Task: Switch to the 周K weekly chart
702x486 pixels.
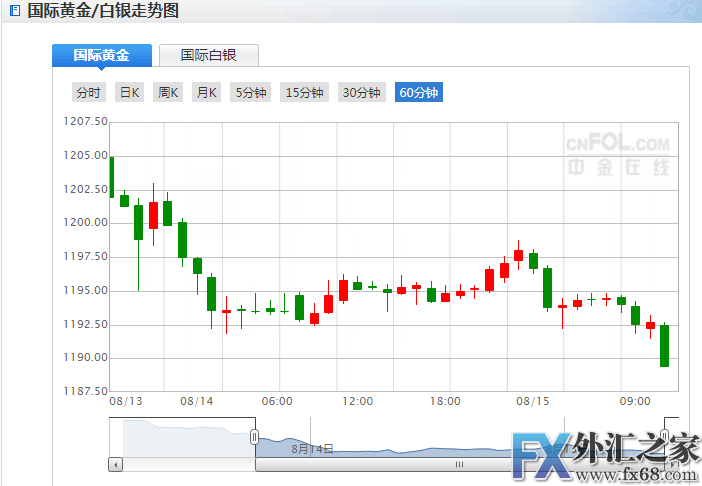Action: tap(168, 93)
